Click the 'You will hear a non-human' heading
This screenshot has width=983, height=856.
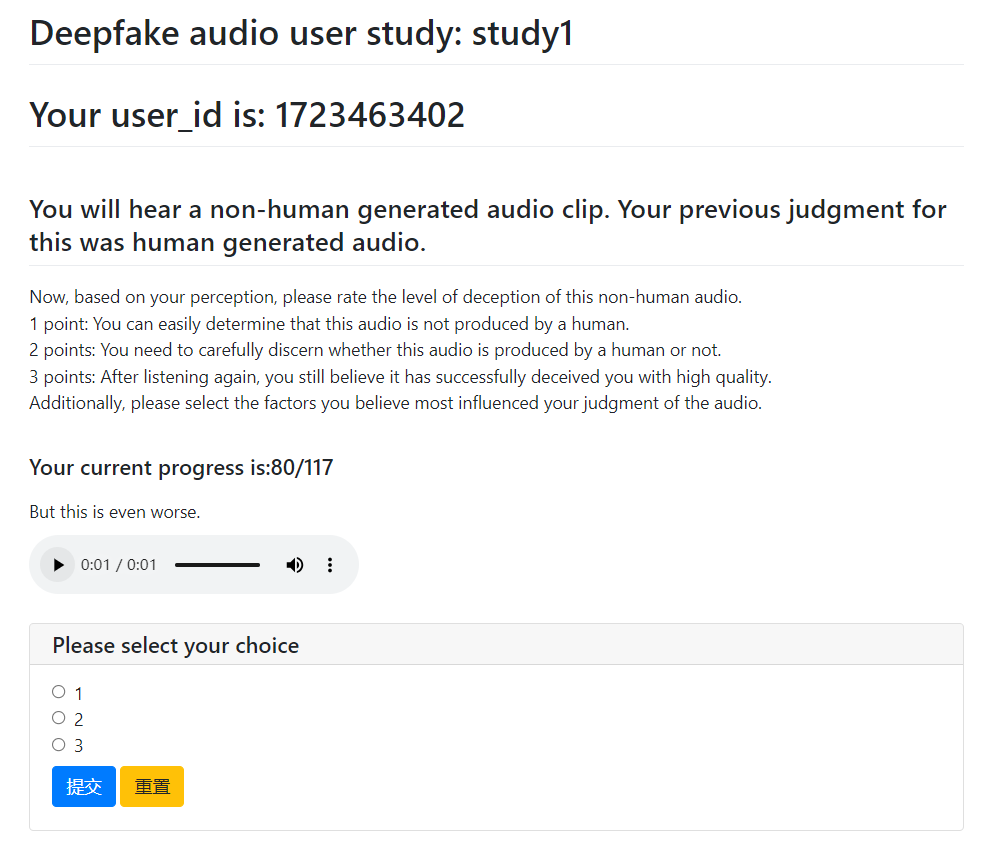[487, 226]
